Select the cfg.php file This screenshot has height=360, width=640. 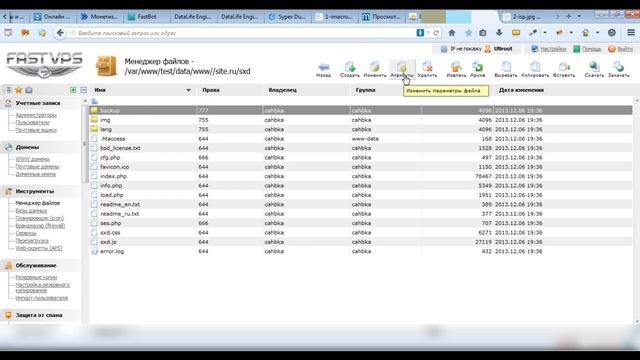coord(361,157)
